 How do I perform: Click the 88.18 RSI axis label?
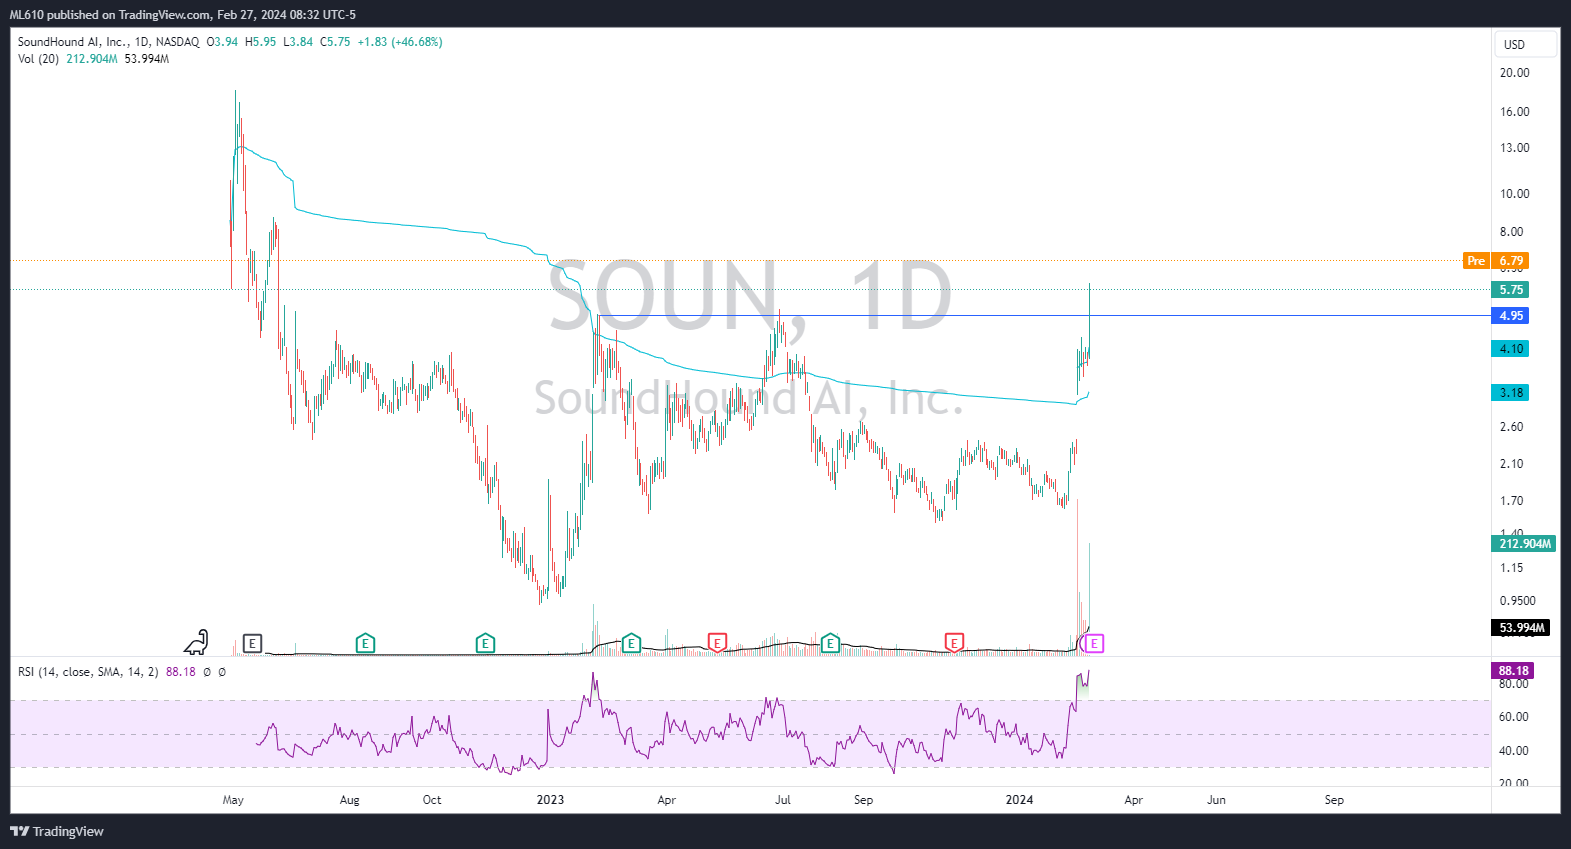point(1513,671)
